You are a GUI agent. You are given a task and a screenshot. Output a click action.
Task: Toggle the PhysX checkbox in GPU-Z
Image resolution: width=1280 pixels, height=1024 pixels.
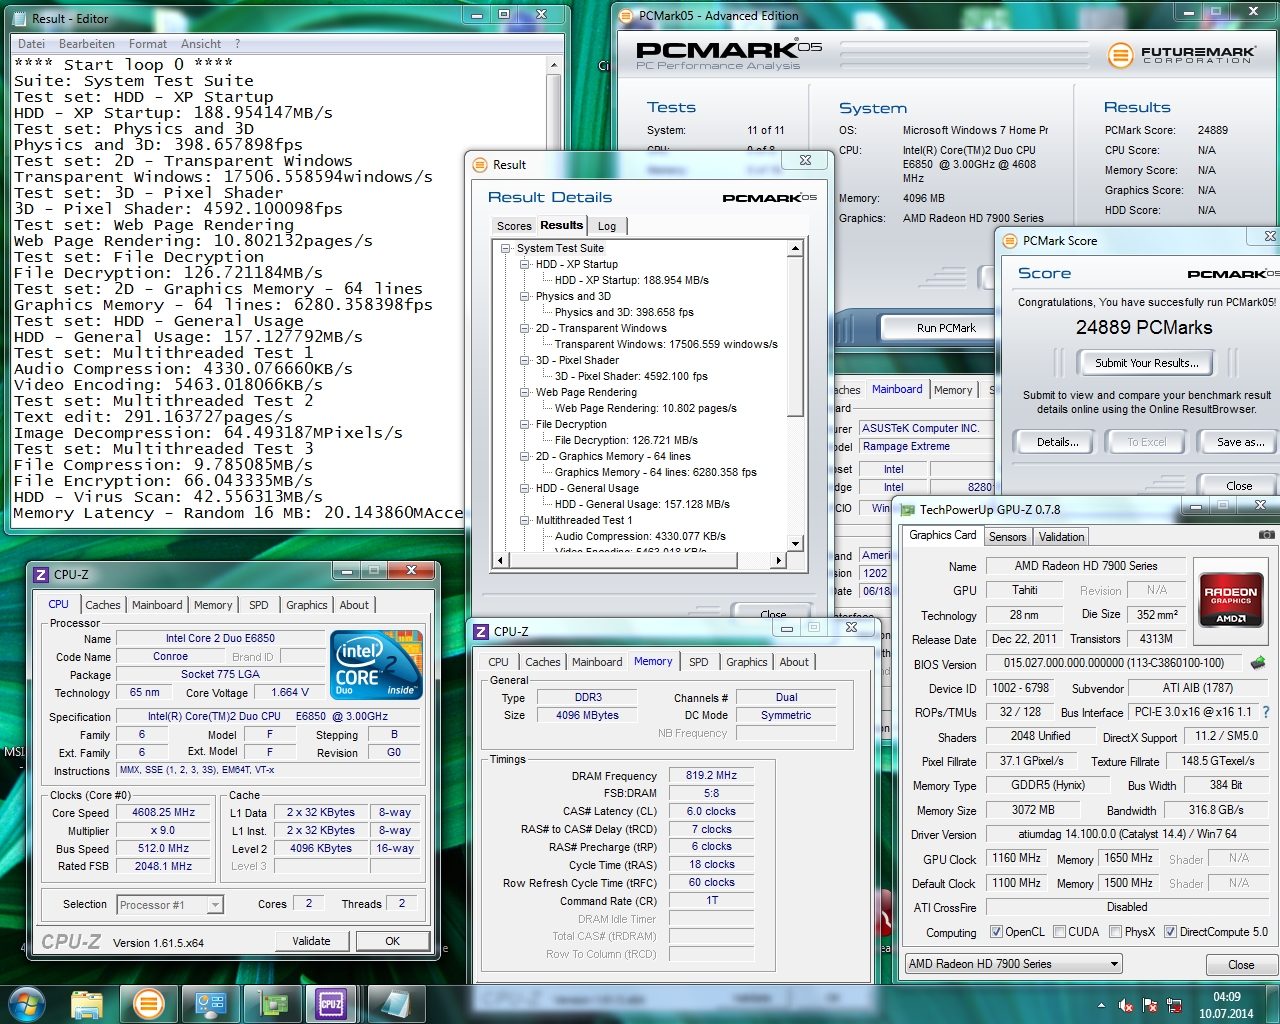[x=1115, y=932]
